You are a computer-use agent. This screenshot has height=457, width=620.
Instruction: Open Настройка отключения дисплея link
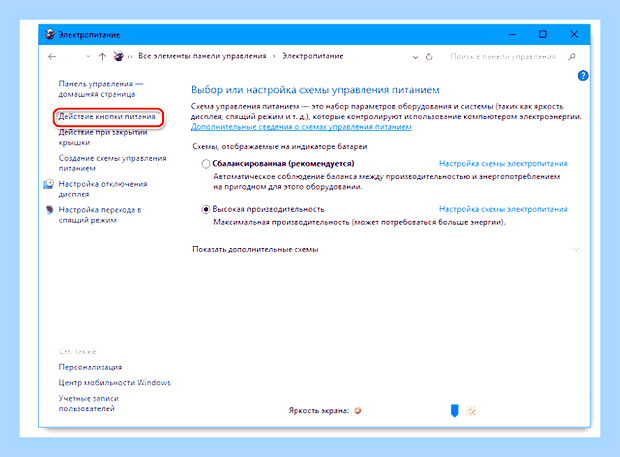click(x=103, y=189)
